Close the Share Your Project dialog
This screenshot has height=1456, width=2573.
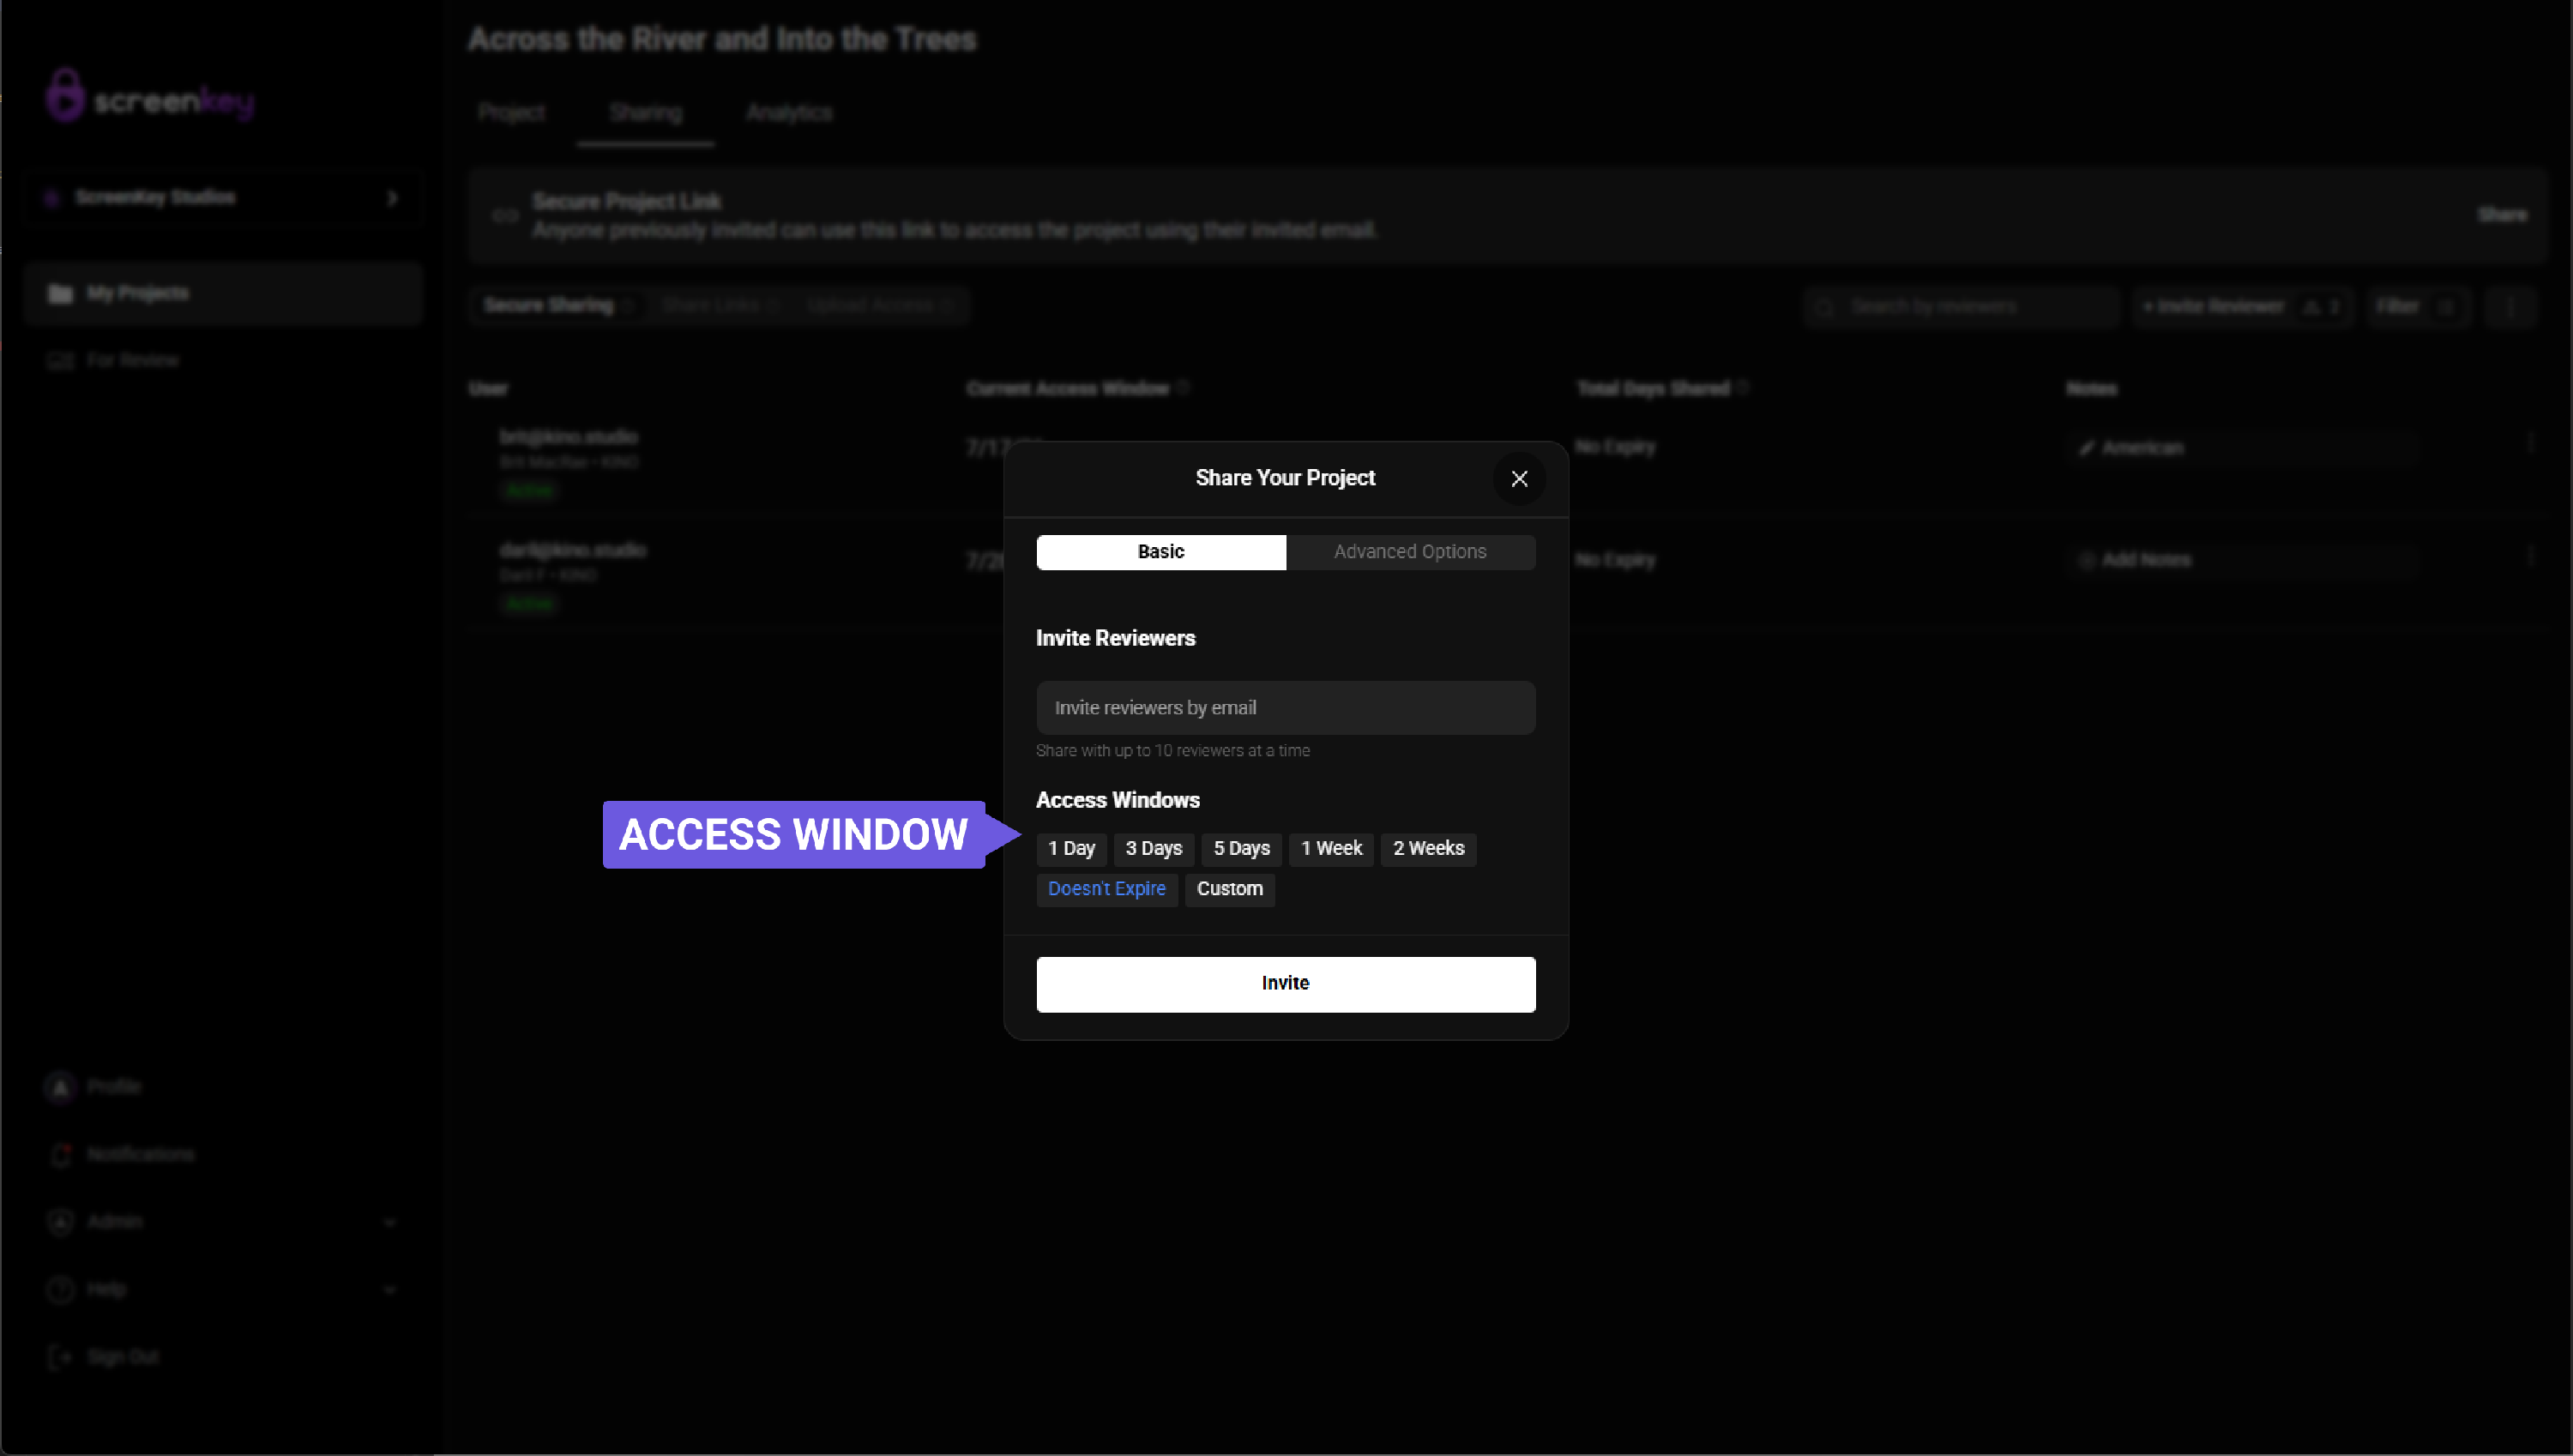click(x=1519, y=479)
